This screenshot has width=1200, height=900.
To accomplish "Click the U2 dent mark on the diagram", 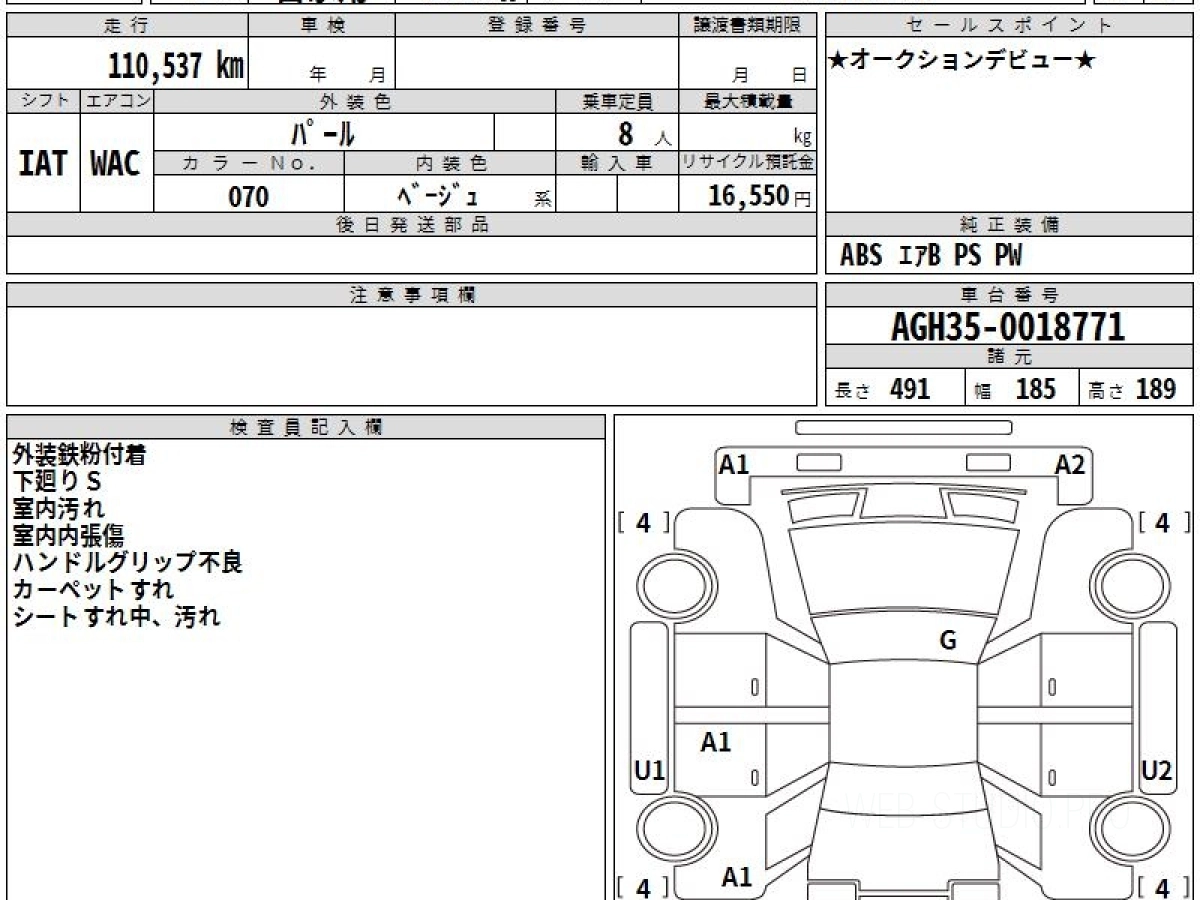I will tap(1156, 771).
